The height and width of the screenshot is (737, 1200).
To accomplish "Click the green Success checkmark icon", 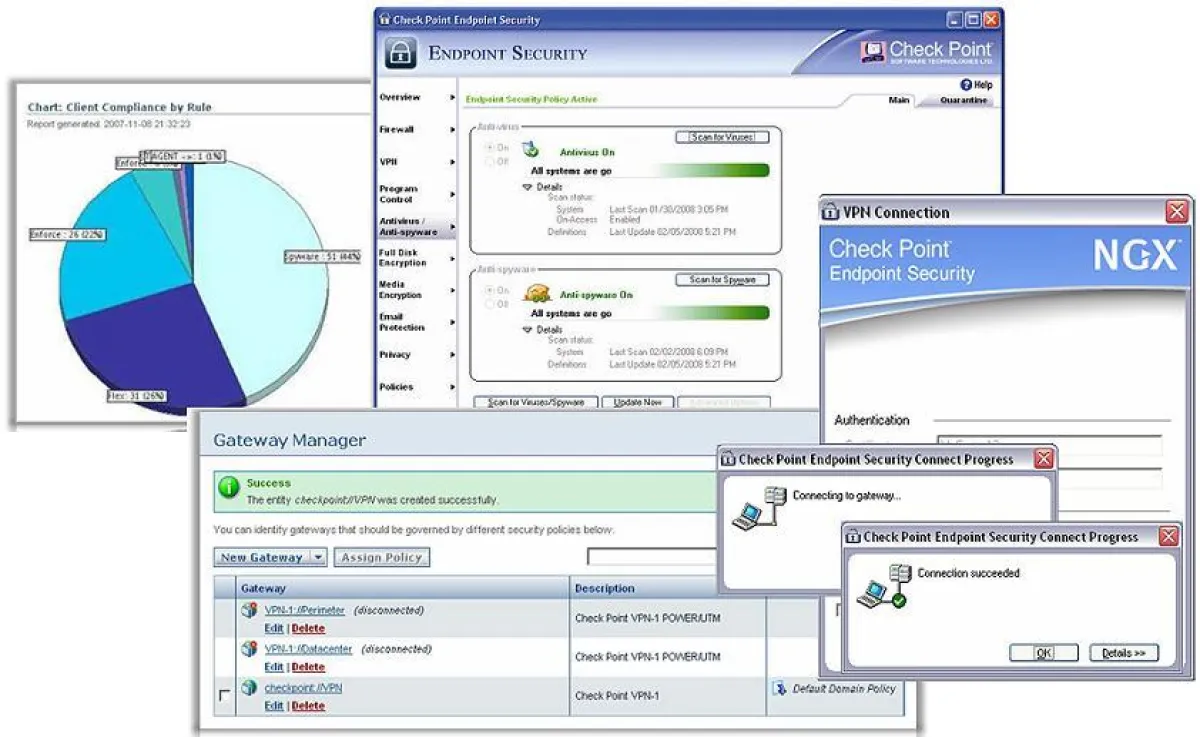I will click(x=228, y=485).
